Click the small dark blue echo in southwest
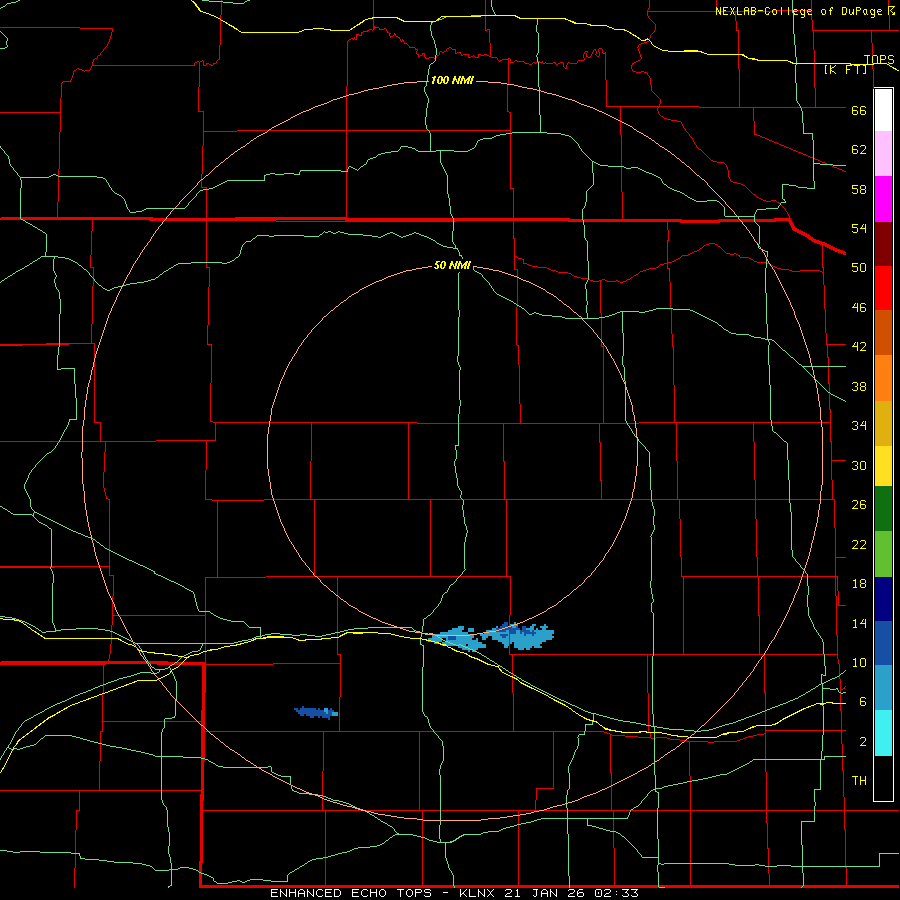Screen dimensions: 900x900 tap(316, 712)
